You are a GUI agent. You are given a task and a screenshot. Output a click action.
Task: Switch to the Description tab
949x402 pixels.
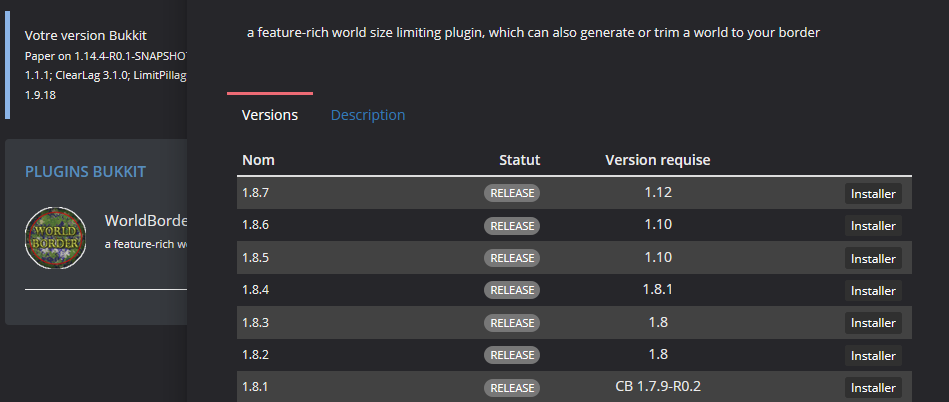pyautogui.click(x=368, y=115)
